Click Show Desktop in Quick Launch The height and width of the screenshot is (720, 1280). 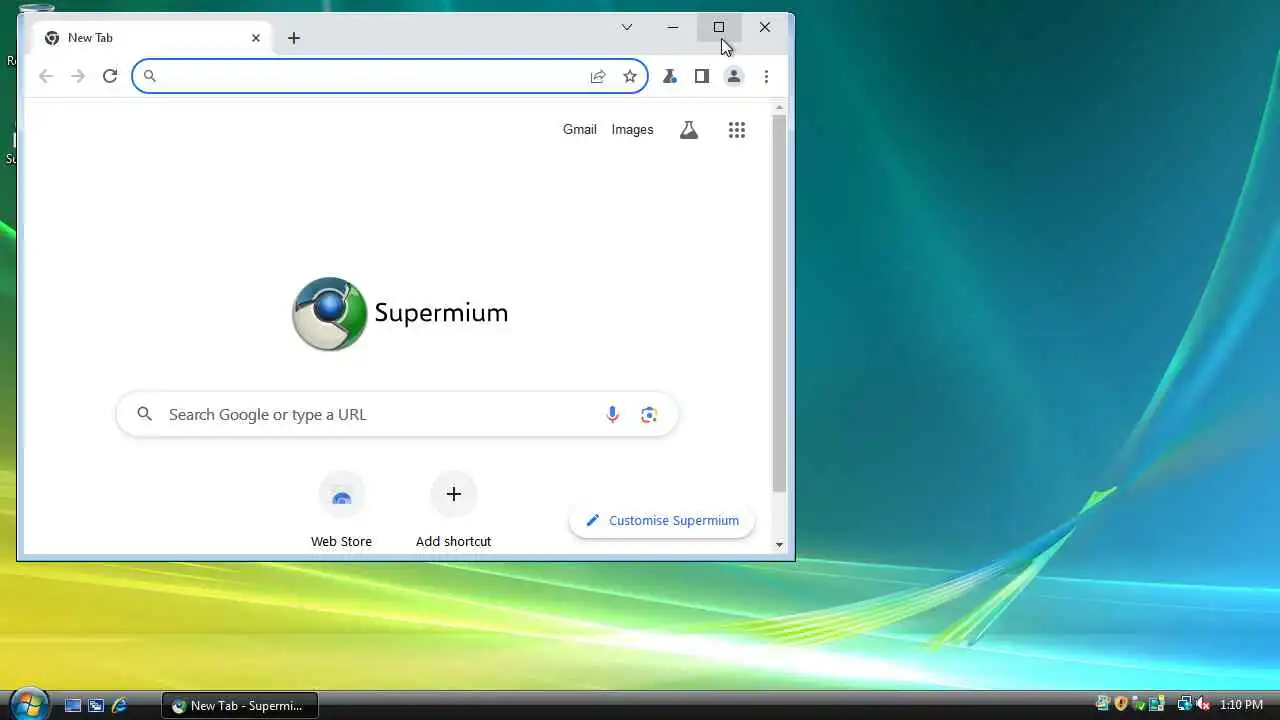pos(73,705)
